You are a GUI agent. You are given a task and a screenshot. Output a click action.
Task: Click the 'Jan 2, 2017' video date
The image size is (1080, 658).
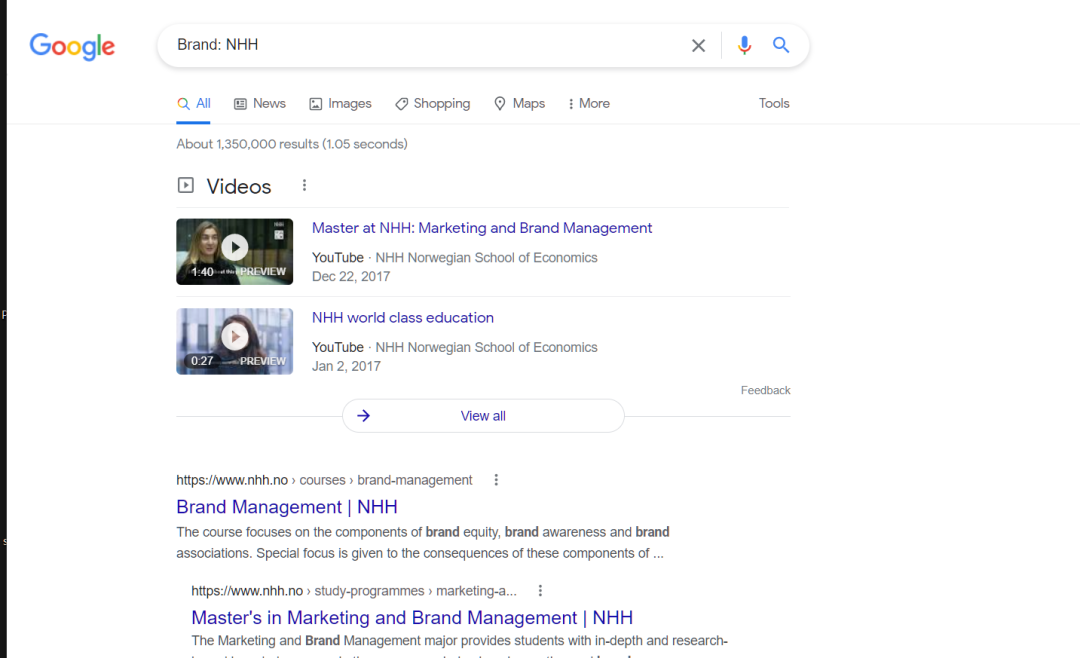(x=346, y=367)
